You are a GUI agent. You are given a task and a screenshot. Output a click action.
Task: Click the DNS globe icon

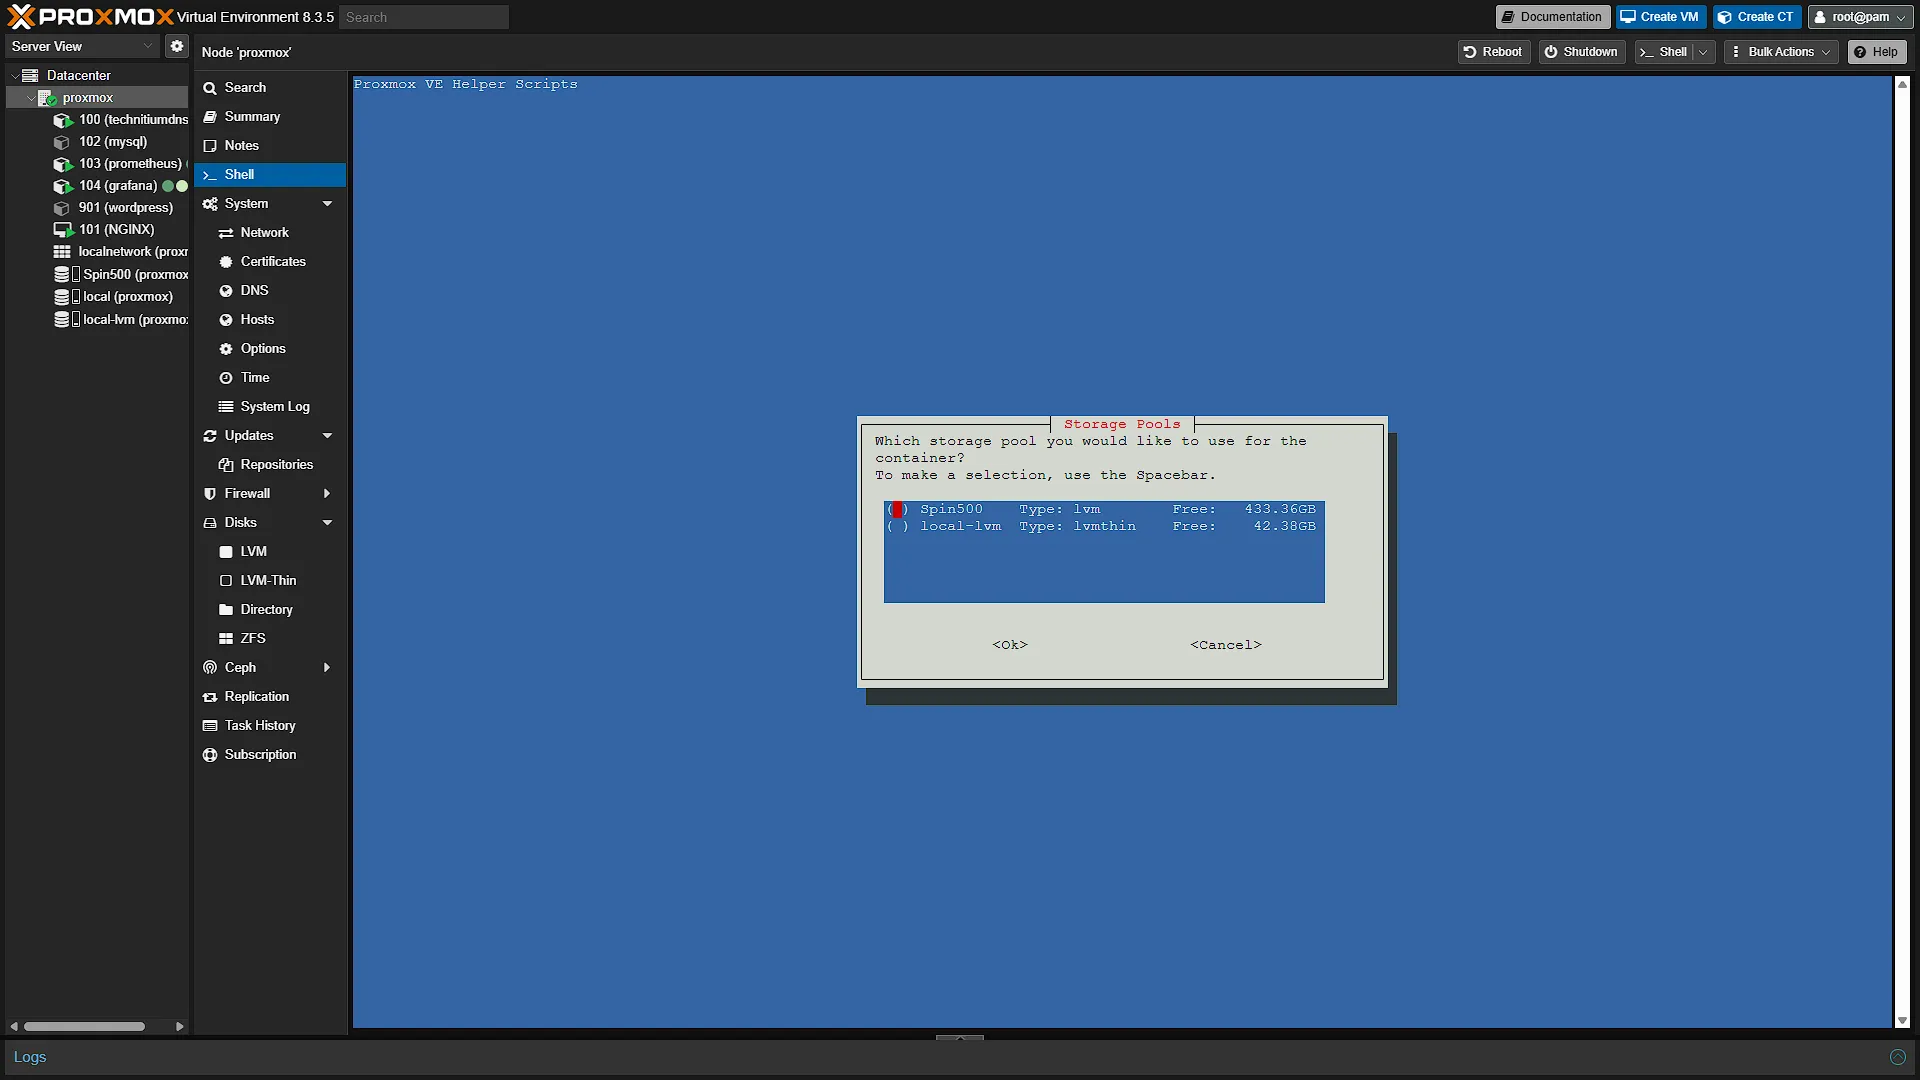coord(226,291)
